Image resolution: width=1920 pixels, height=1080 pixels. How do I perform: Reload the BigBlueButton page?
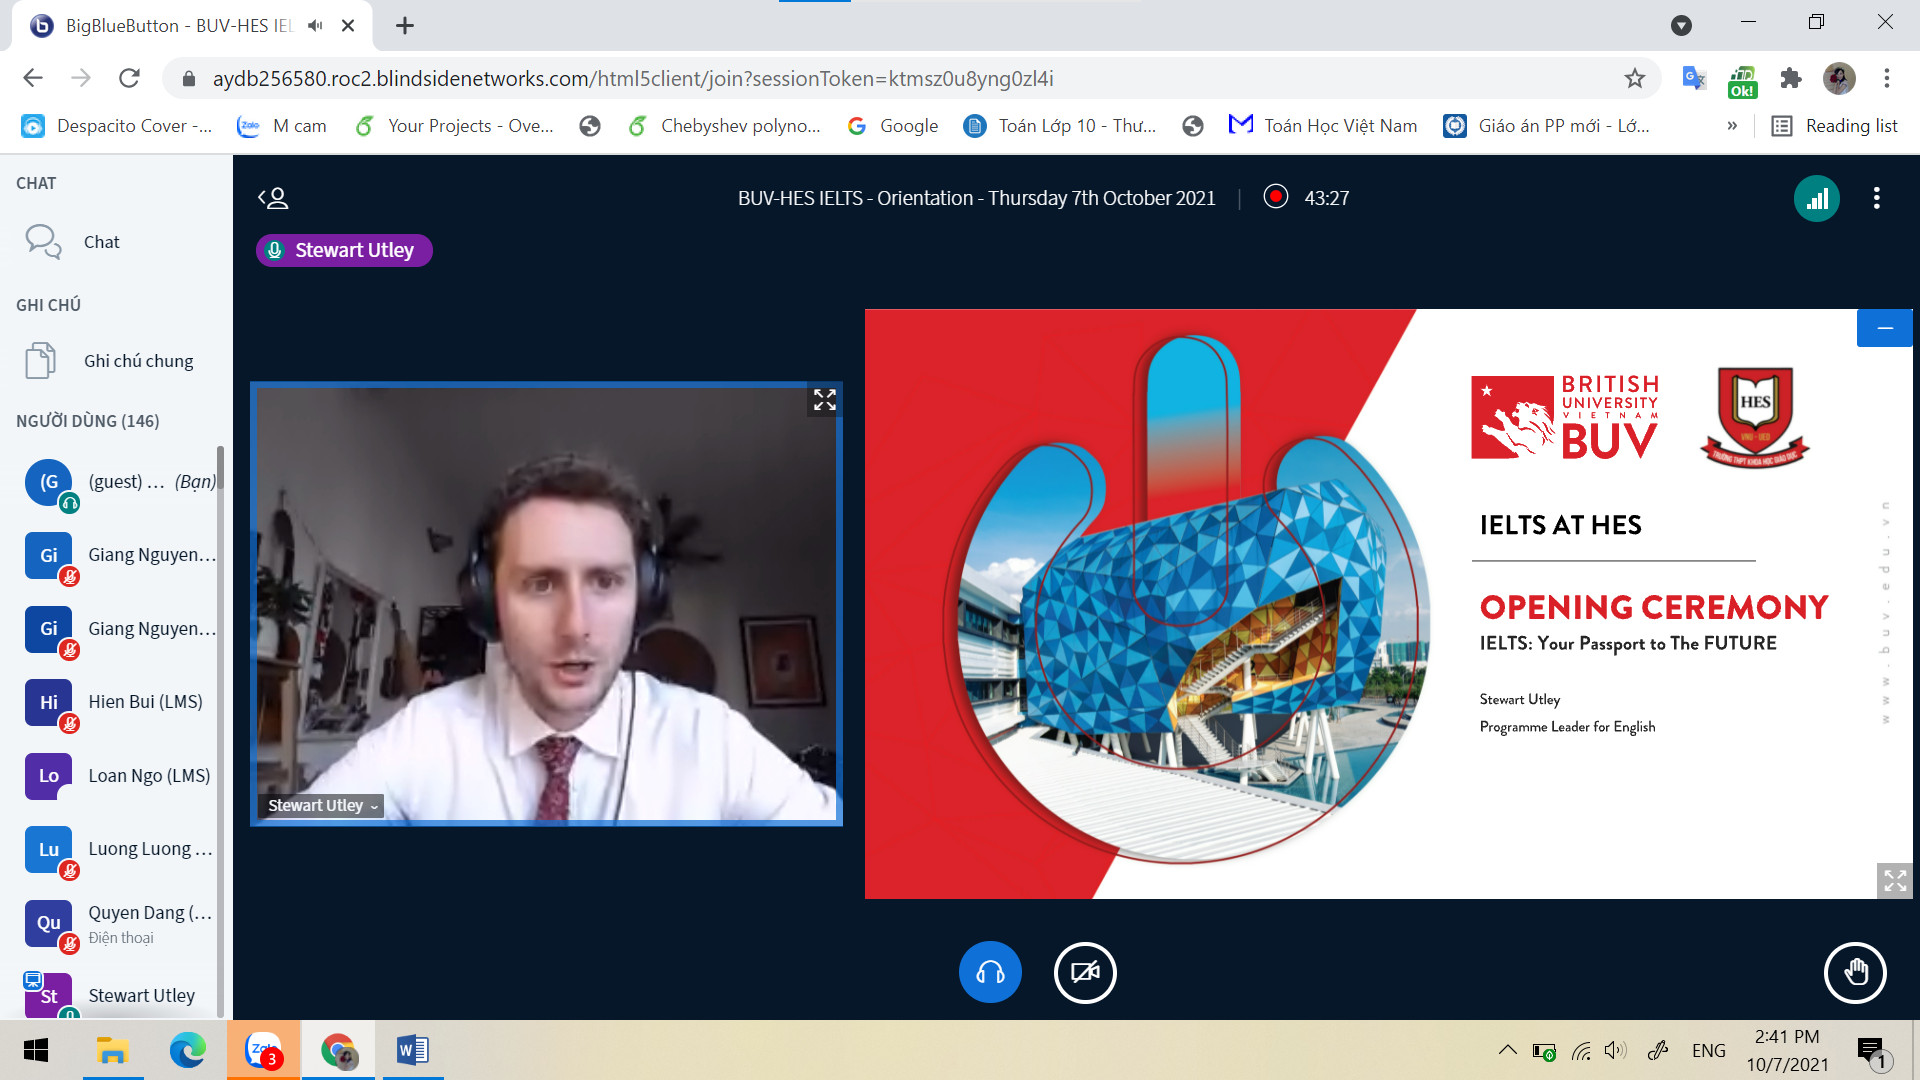click(x=129, y=78)
